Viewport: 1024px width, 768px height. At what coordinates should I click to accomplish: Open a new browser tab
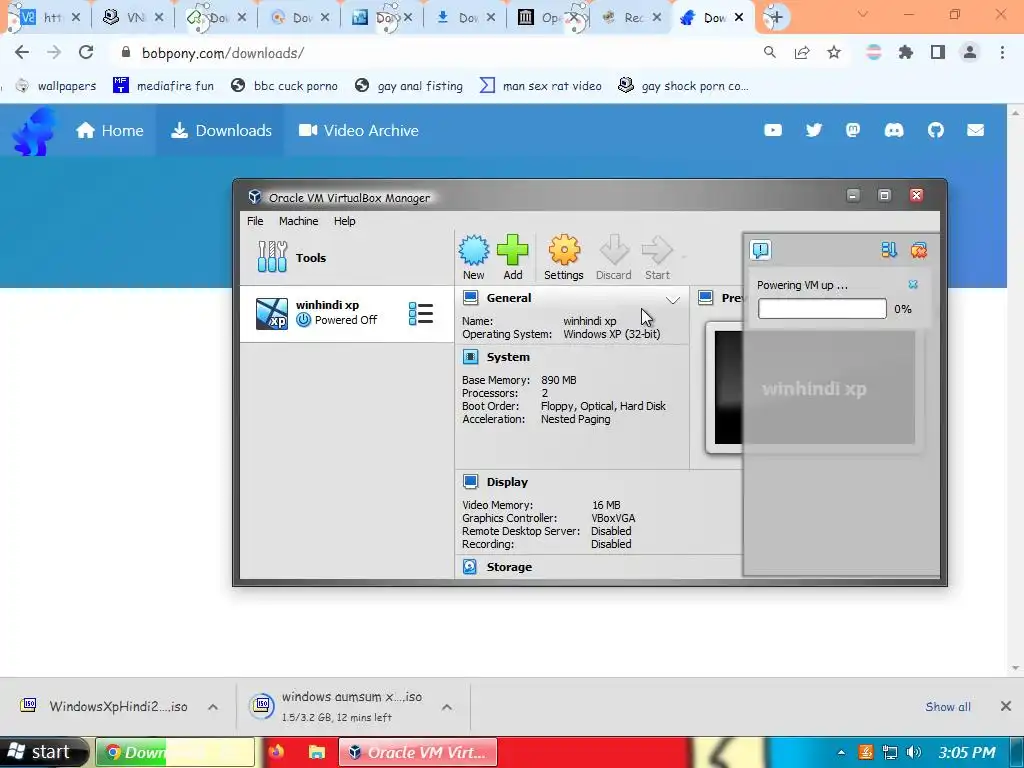click(x=776, y=17)
